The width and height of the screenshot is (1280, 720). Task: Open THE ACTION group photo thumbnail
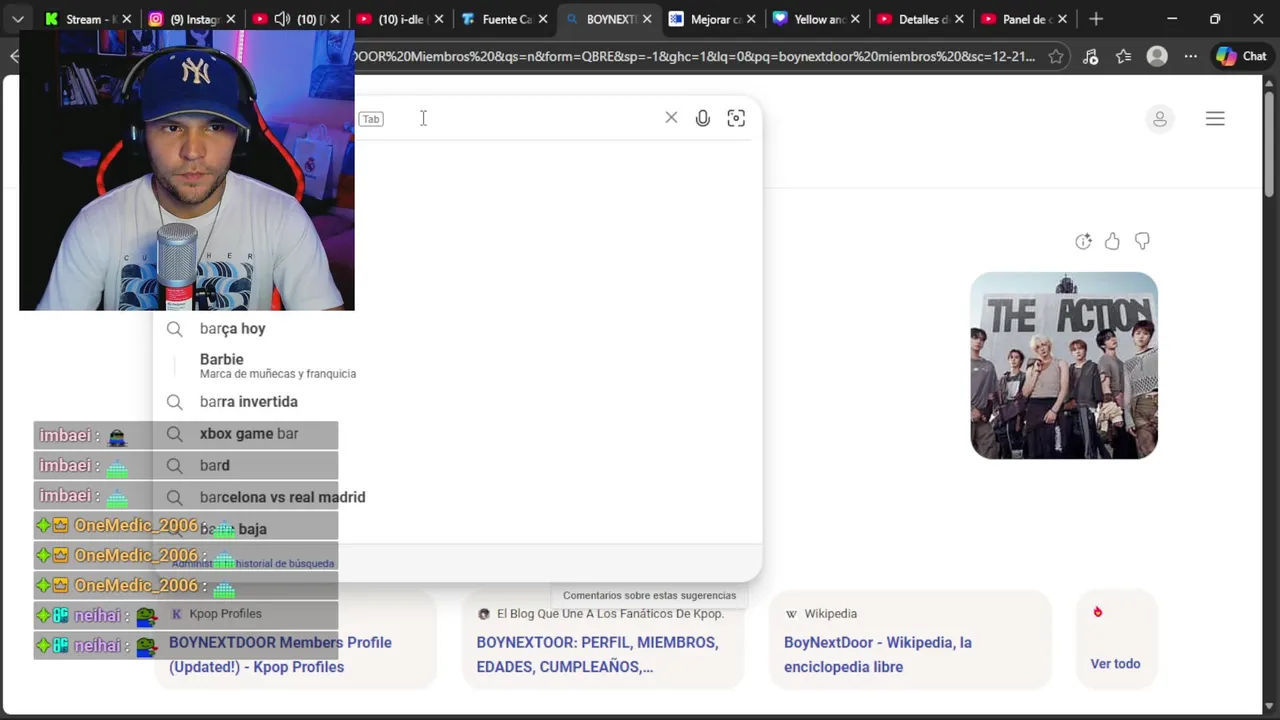click(1064, 365)
